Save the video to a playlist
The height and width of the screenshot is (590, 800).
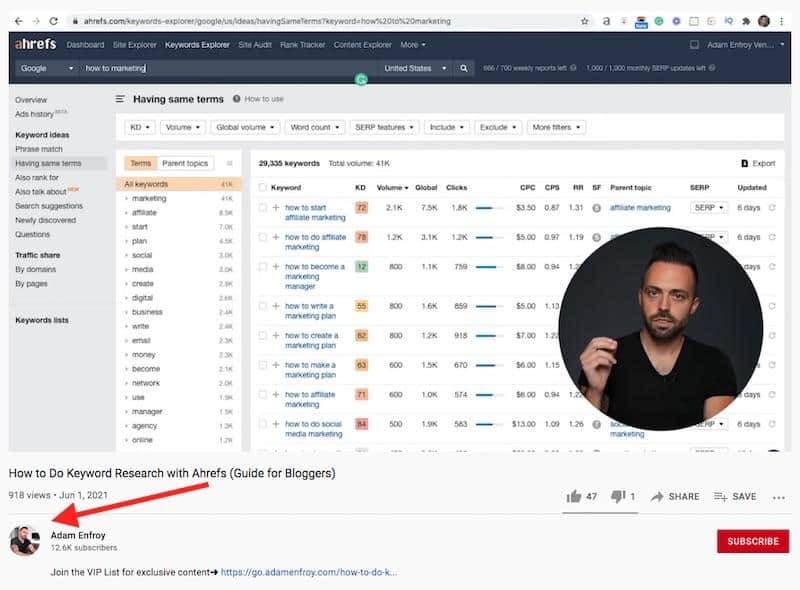click(735, 497)
